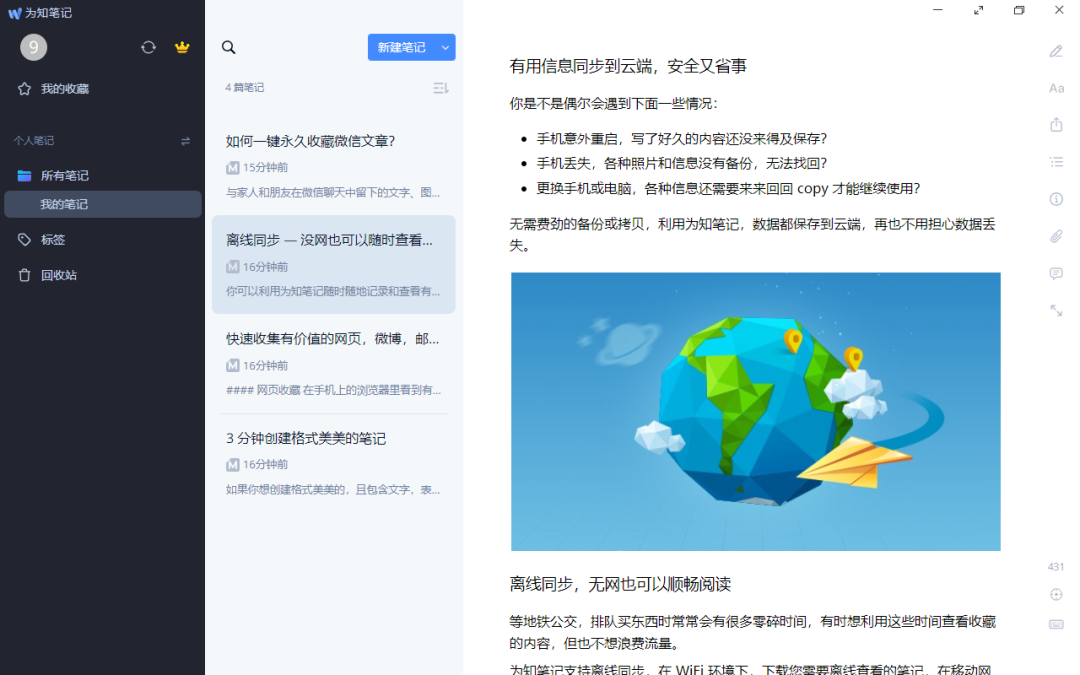Open comments via the speech bubble icon
1080x675 pixels.
pos(1056,273)
